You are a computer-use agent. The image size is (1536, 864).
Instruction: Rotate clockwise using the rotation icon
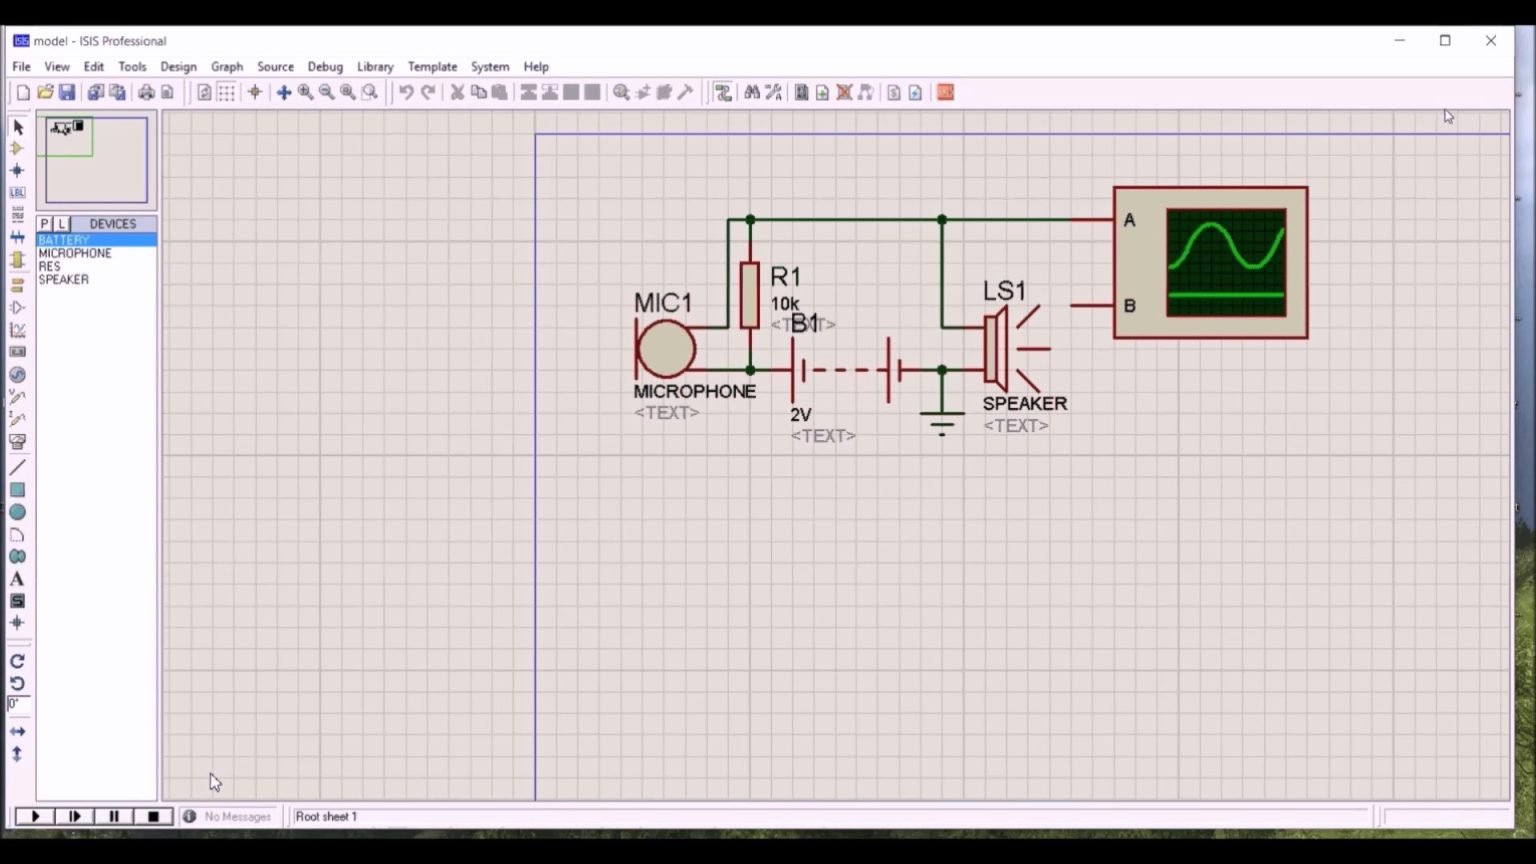pyautogui.click(x=17, y=661)
